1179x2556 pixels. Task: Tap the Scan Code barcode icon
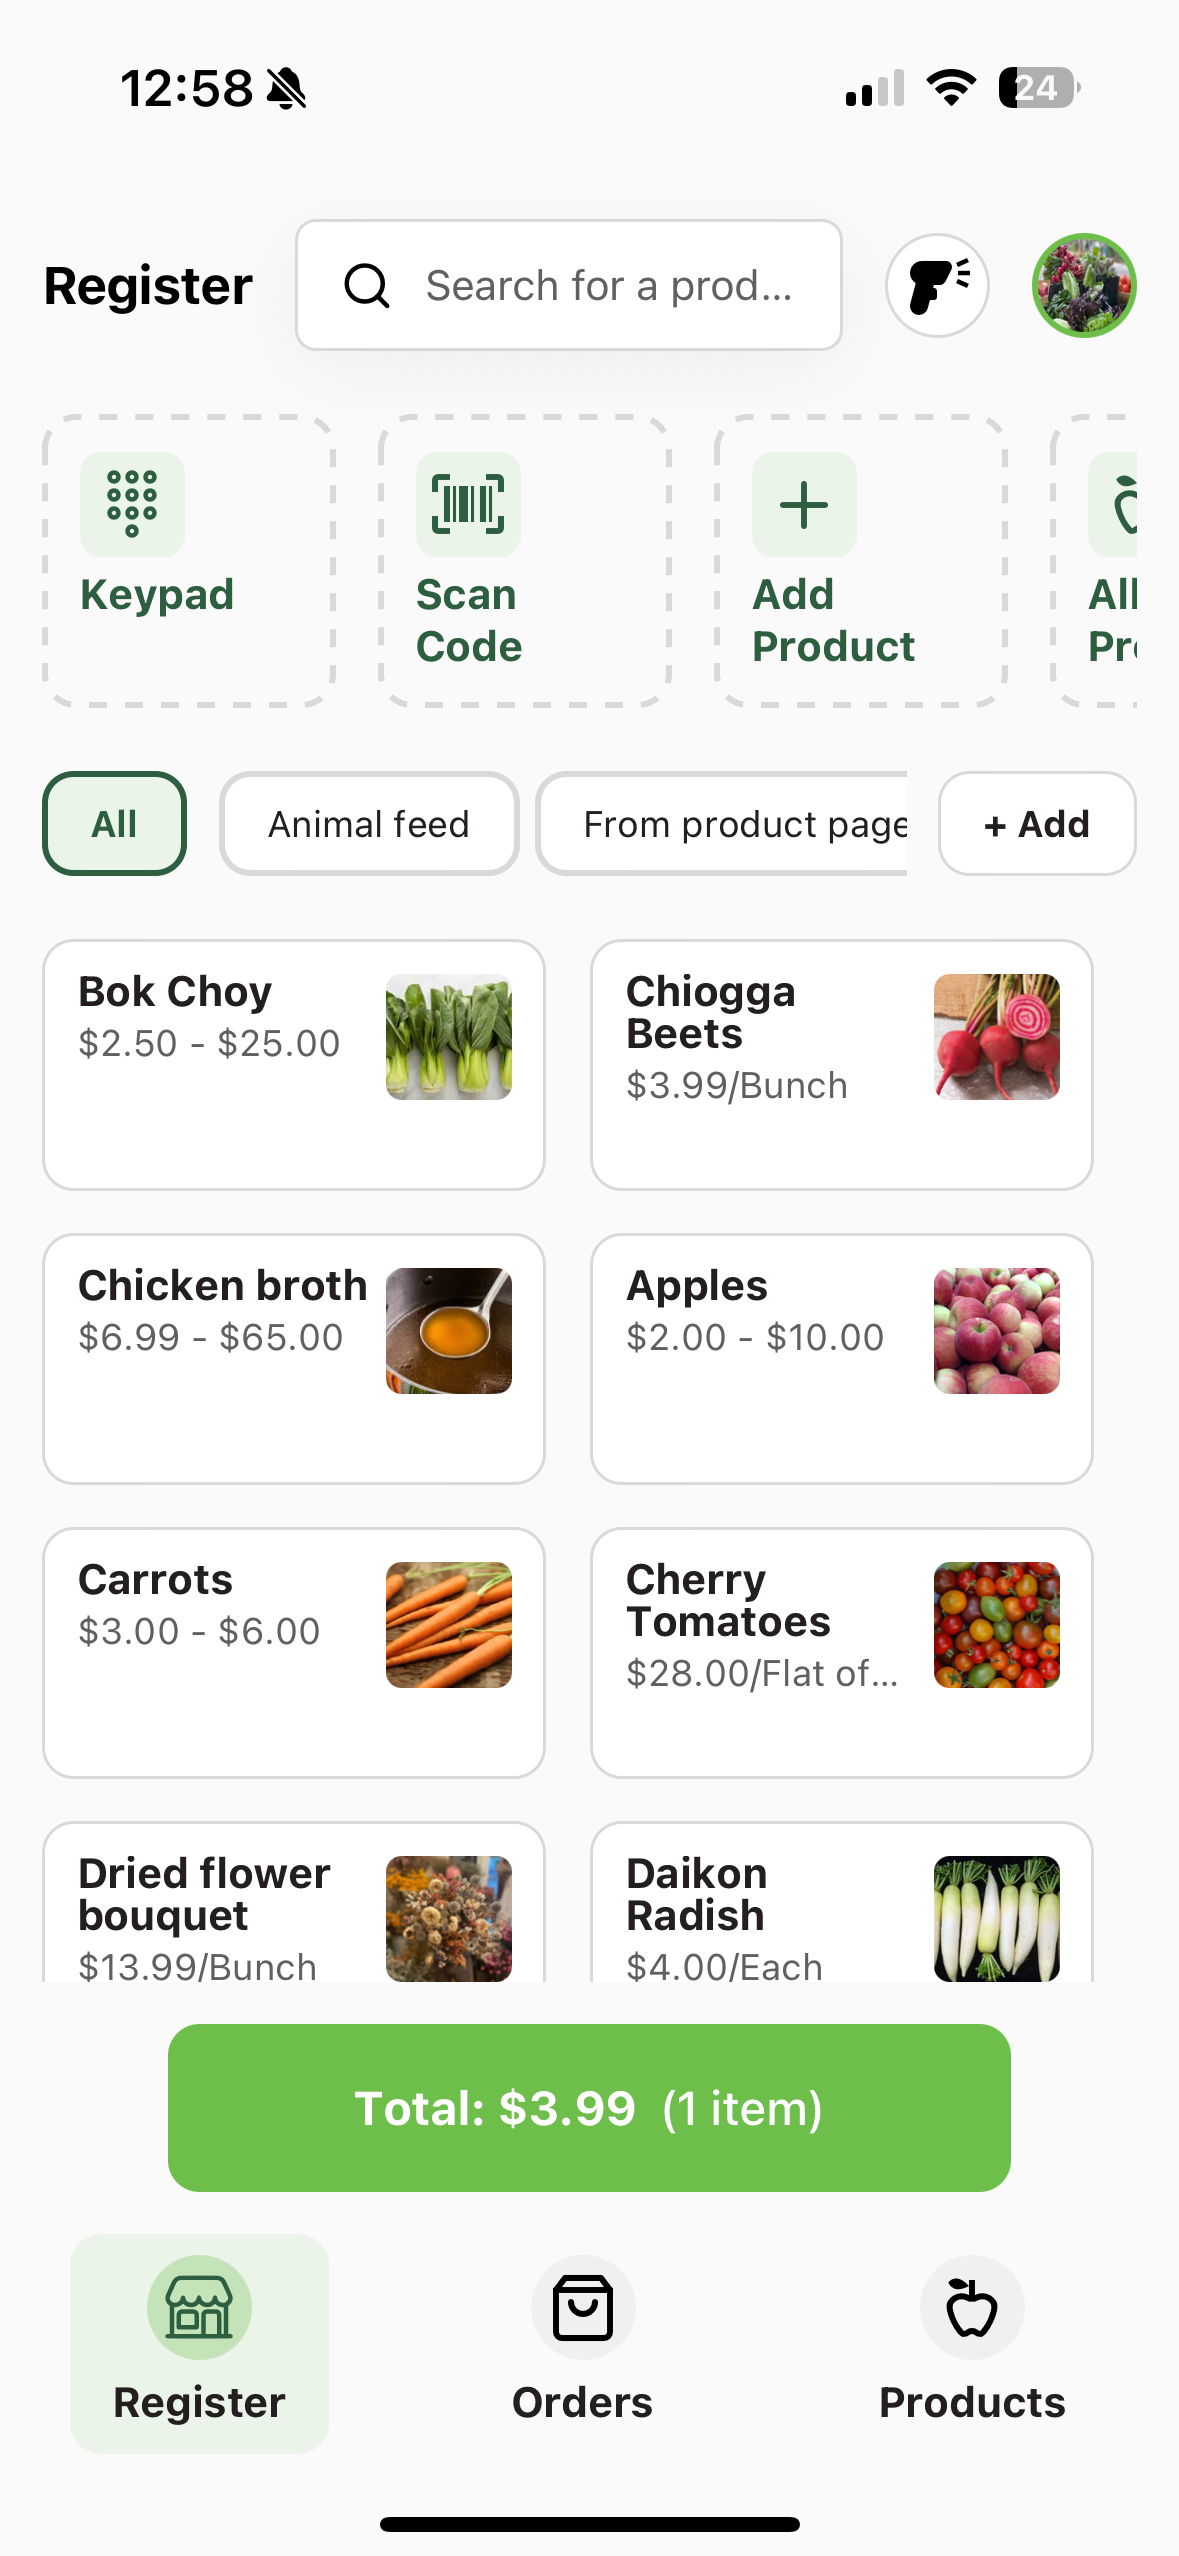pyautogui.click(x=468, y=504)
